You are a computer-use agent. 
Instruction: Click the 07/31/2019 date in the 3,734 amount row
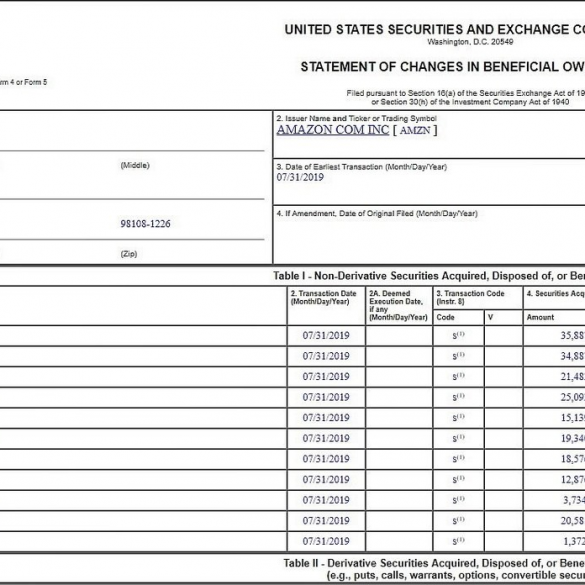tap(326, 500)
